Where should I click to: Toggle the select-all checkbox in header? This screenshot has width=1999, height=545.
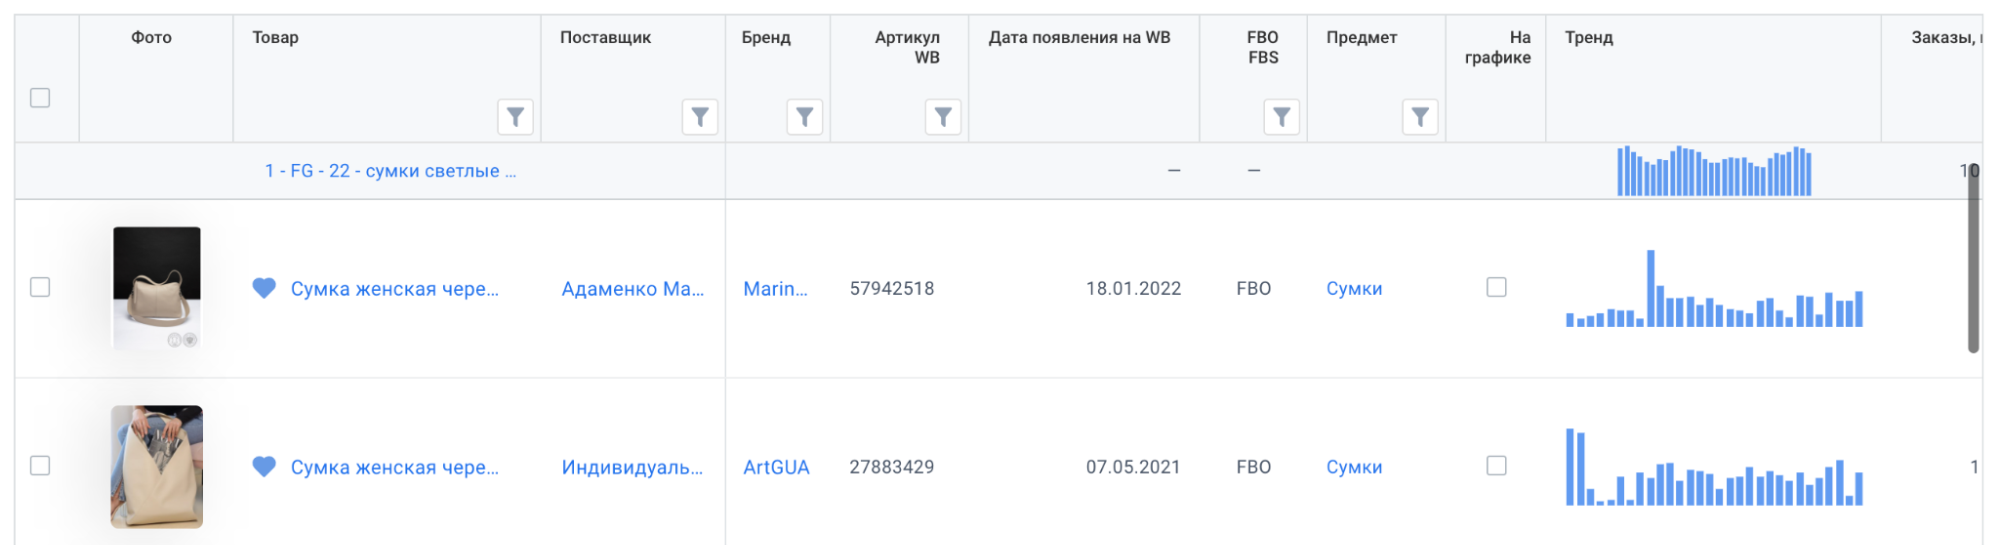pyautogui.click(x=40, y=98)
